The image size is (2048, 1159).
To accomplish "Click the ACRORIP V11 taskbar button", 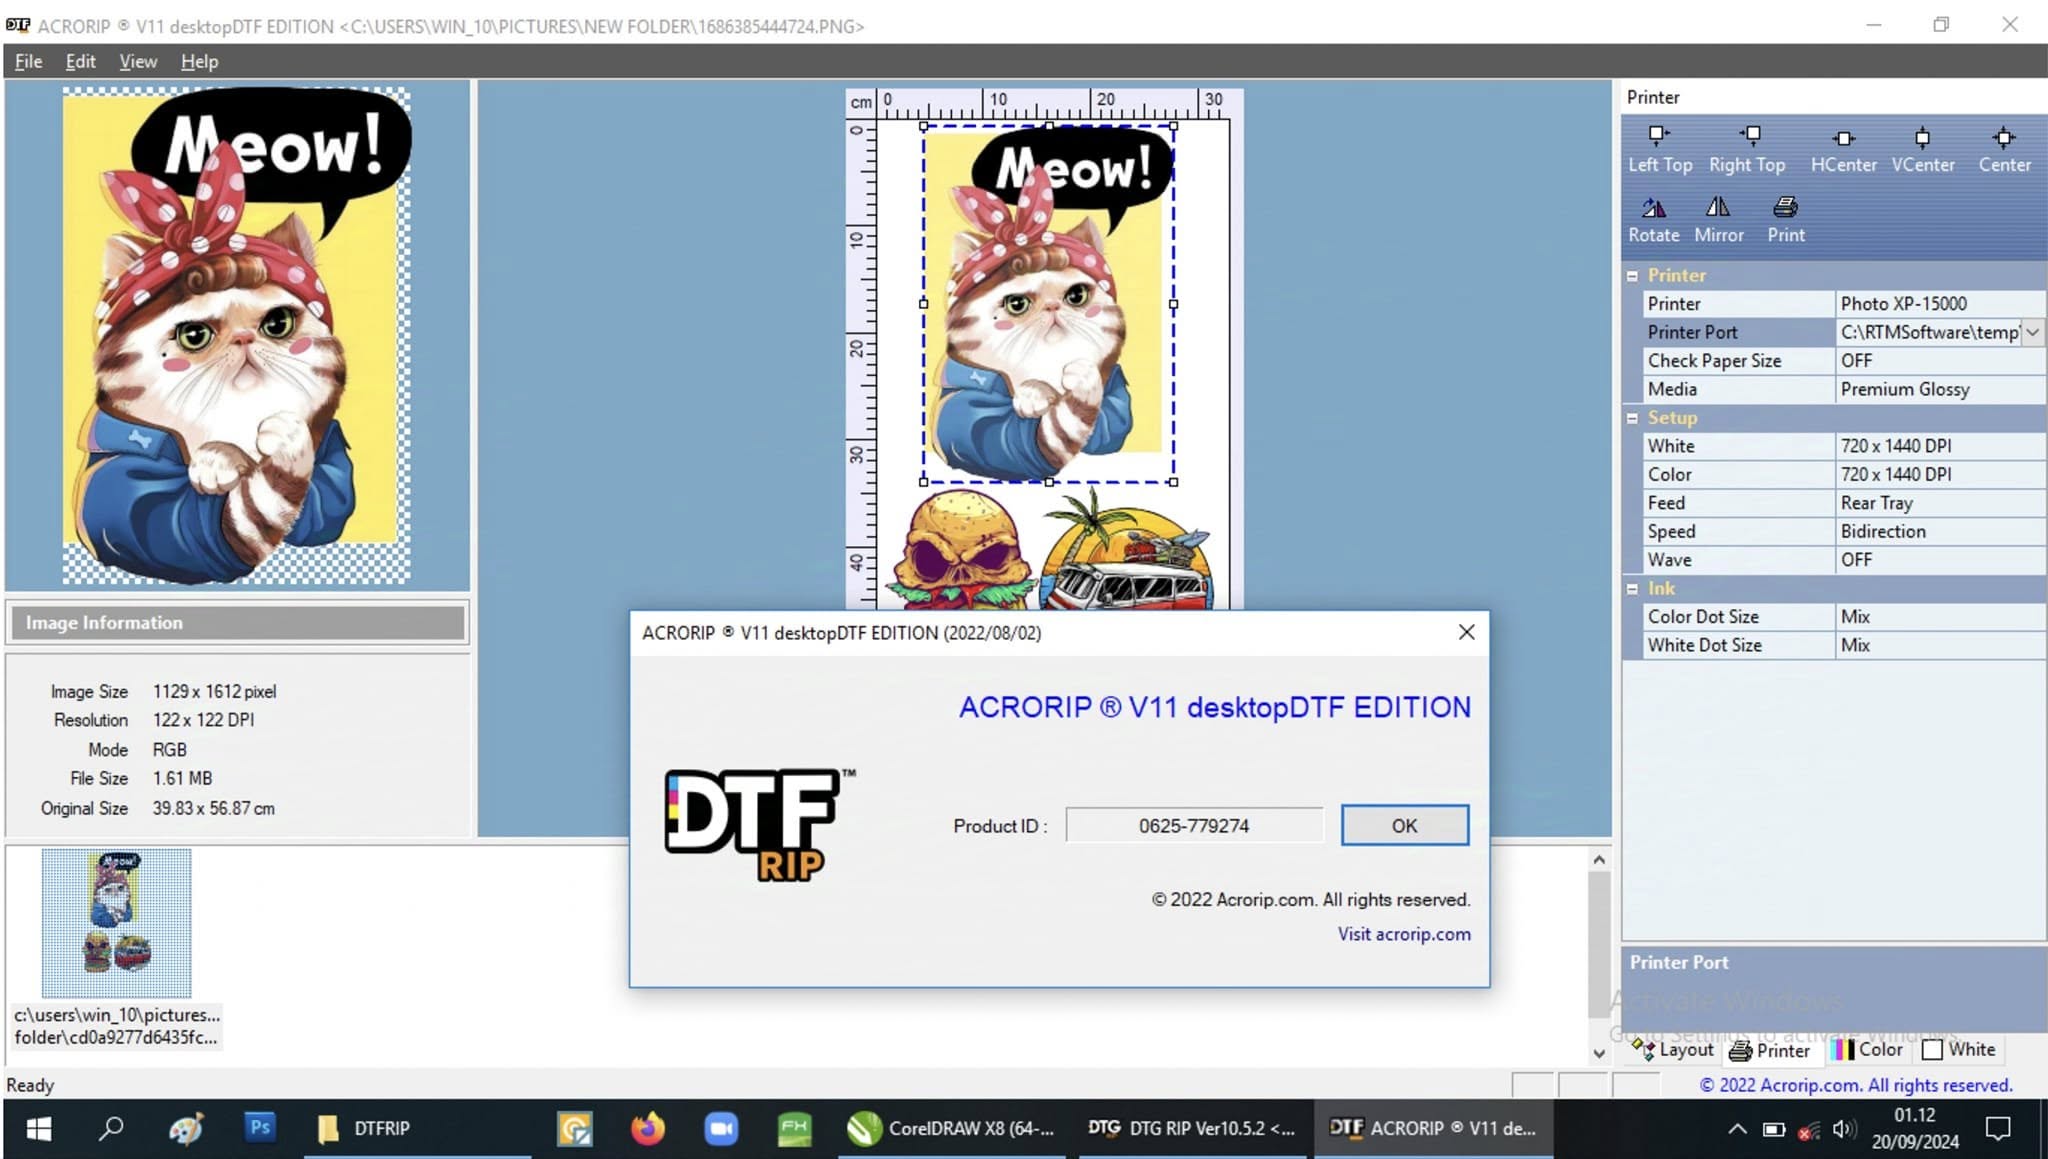I will click(1433, 1128).
